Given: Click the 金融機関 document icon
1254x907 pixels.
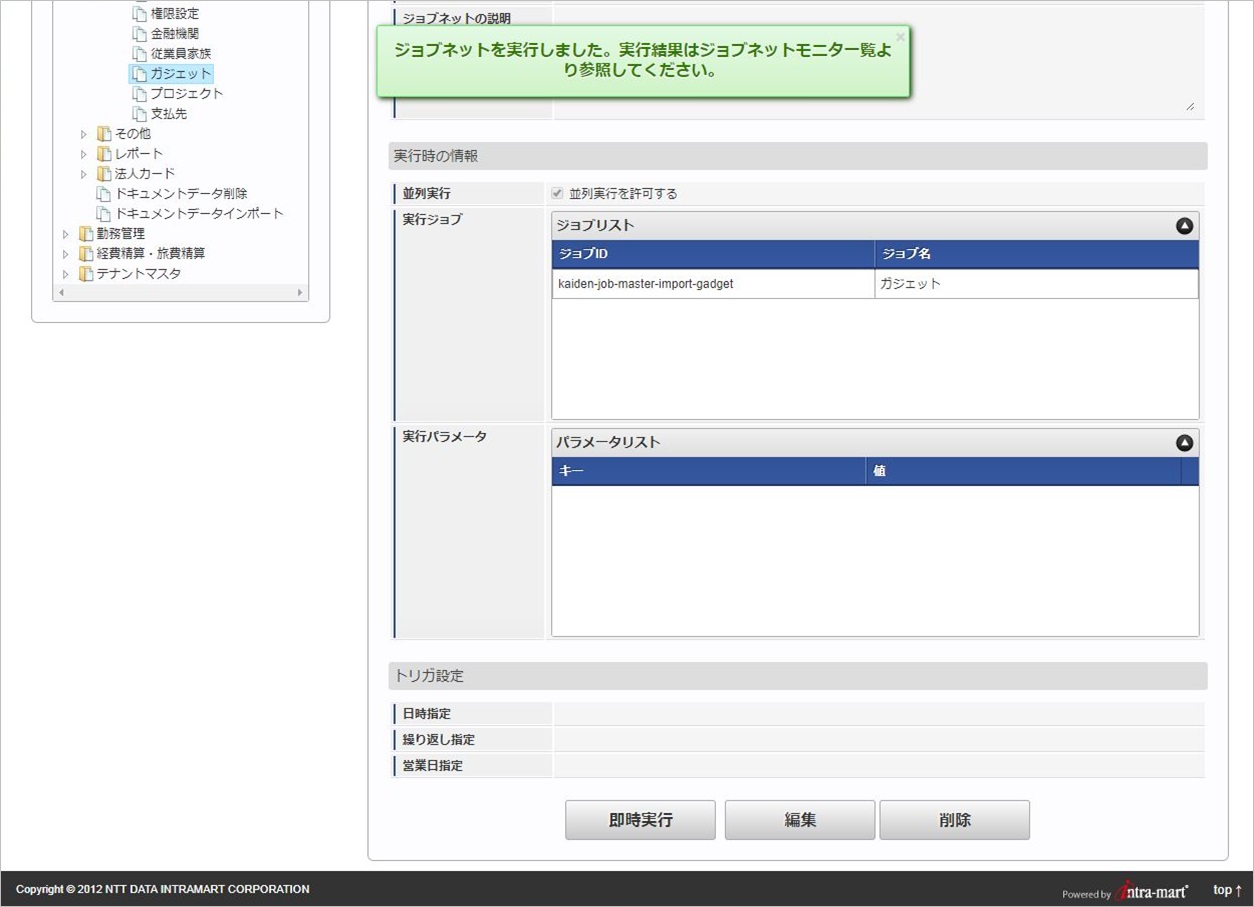Looking at the screenshot, I should coord(139,34).
